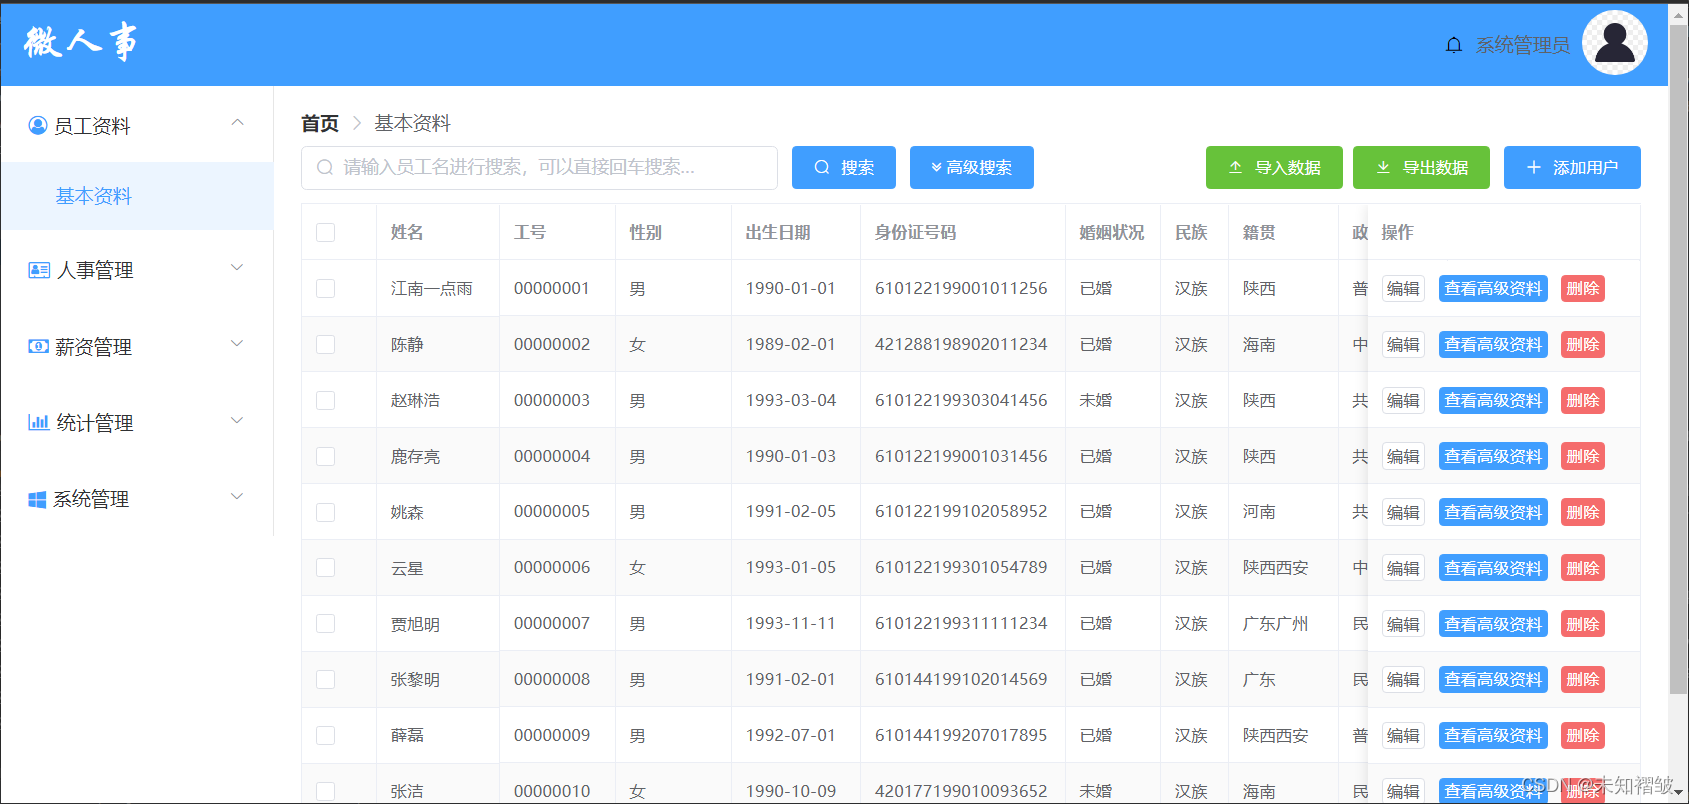Viewport: 1689px width, 804px height.
Task: Check the row for 陈静
Action: [x=325, y=344]
